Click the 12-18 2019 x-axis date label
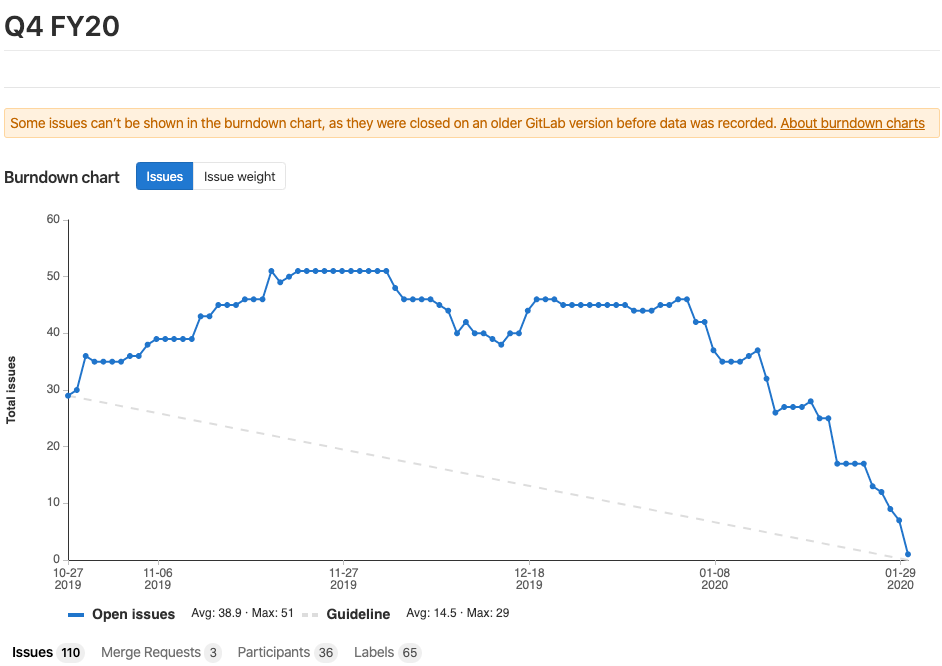The width and height of the screenshot is (942, 666). [x=528, y=578]
